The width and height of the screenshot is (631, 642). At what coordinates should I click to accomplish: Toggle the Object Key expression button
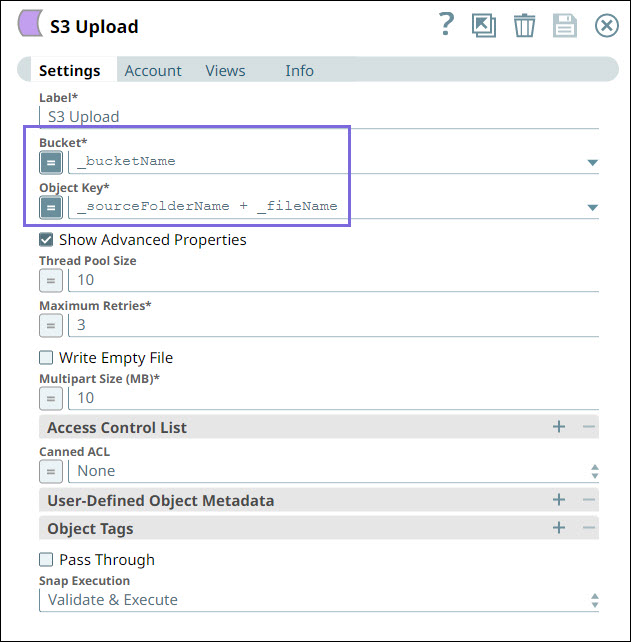pos(51,206)
